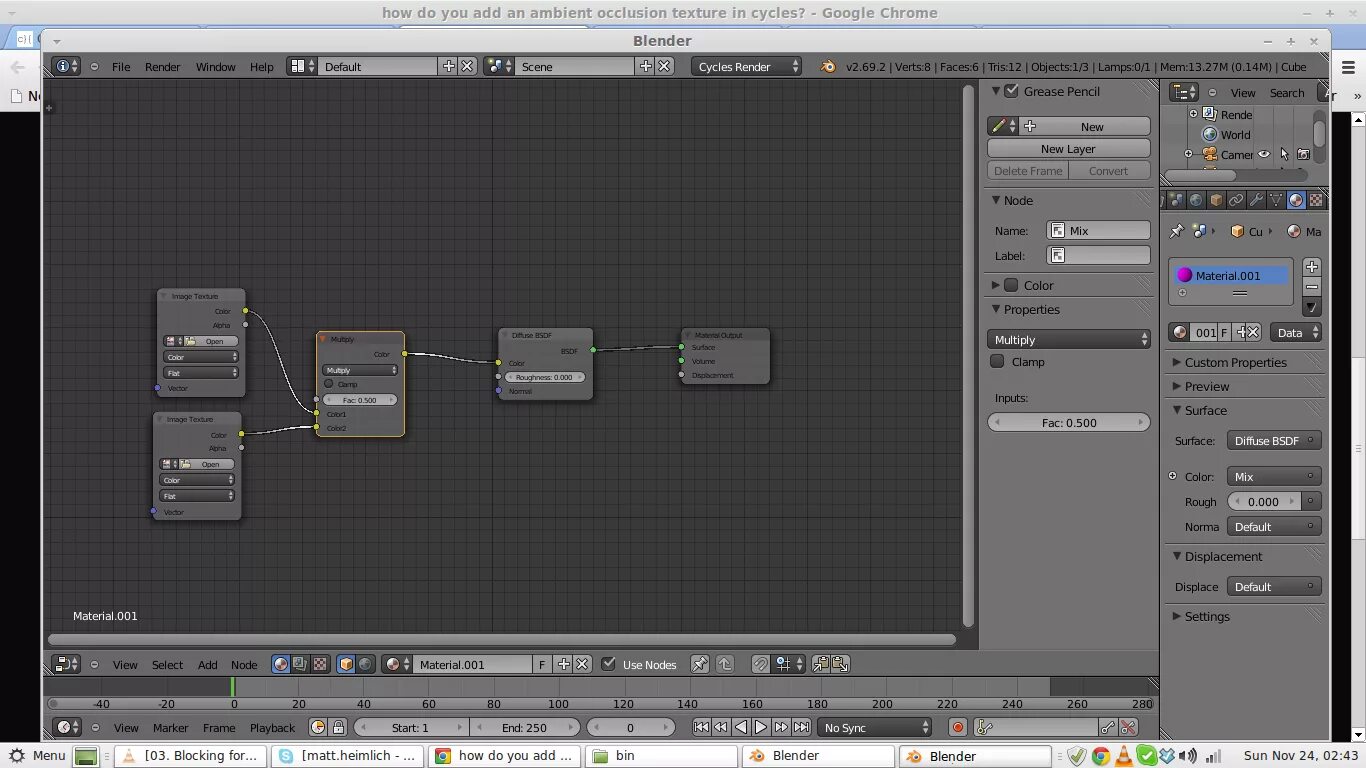Pin the properties context pushpin
The width and height of the screenshot is (1366, 768).
[1177, 231]
